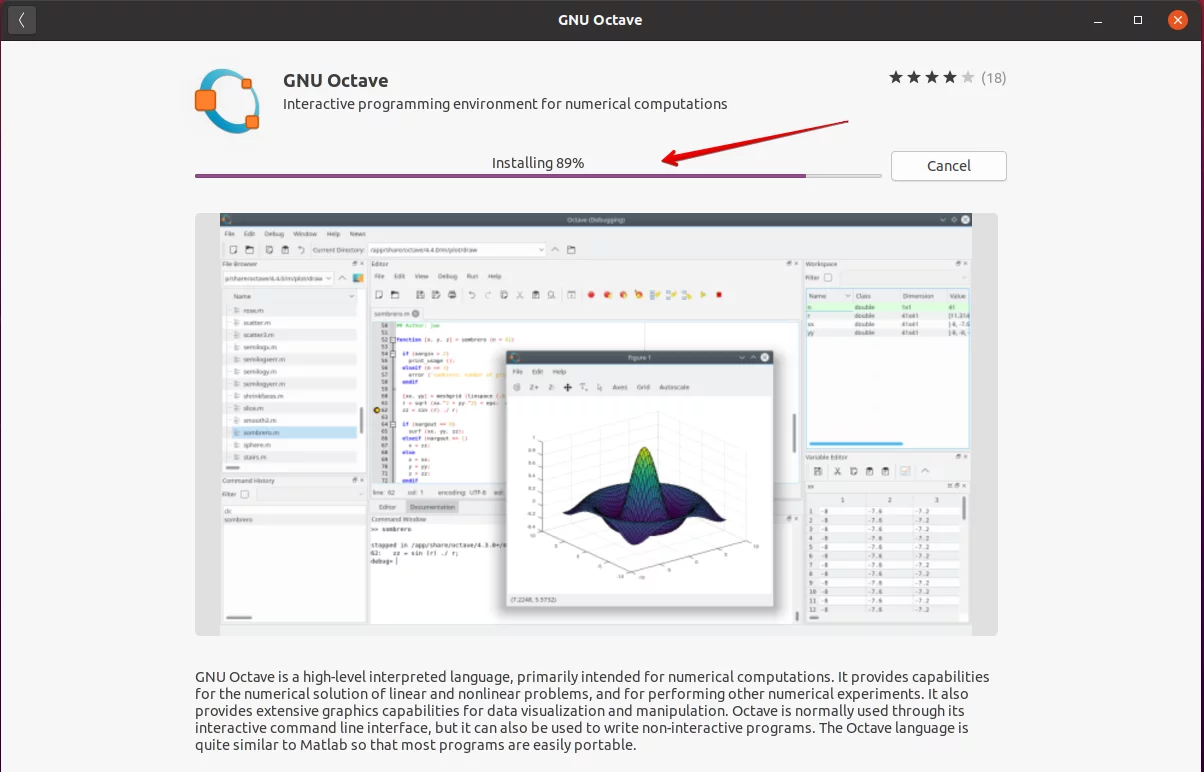Click the "GNU Octave" app name heading

[x=335, y=81]
